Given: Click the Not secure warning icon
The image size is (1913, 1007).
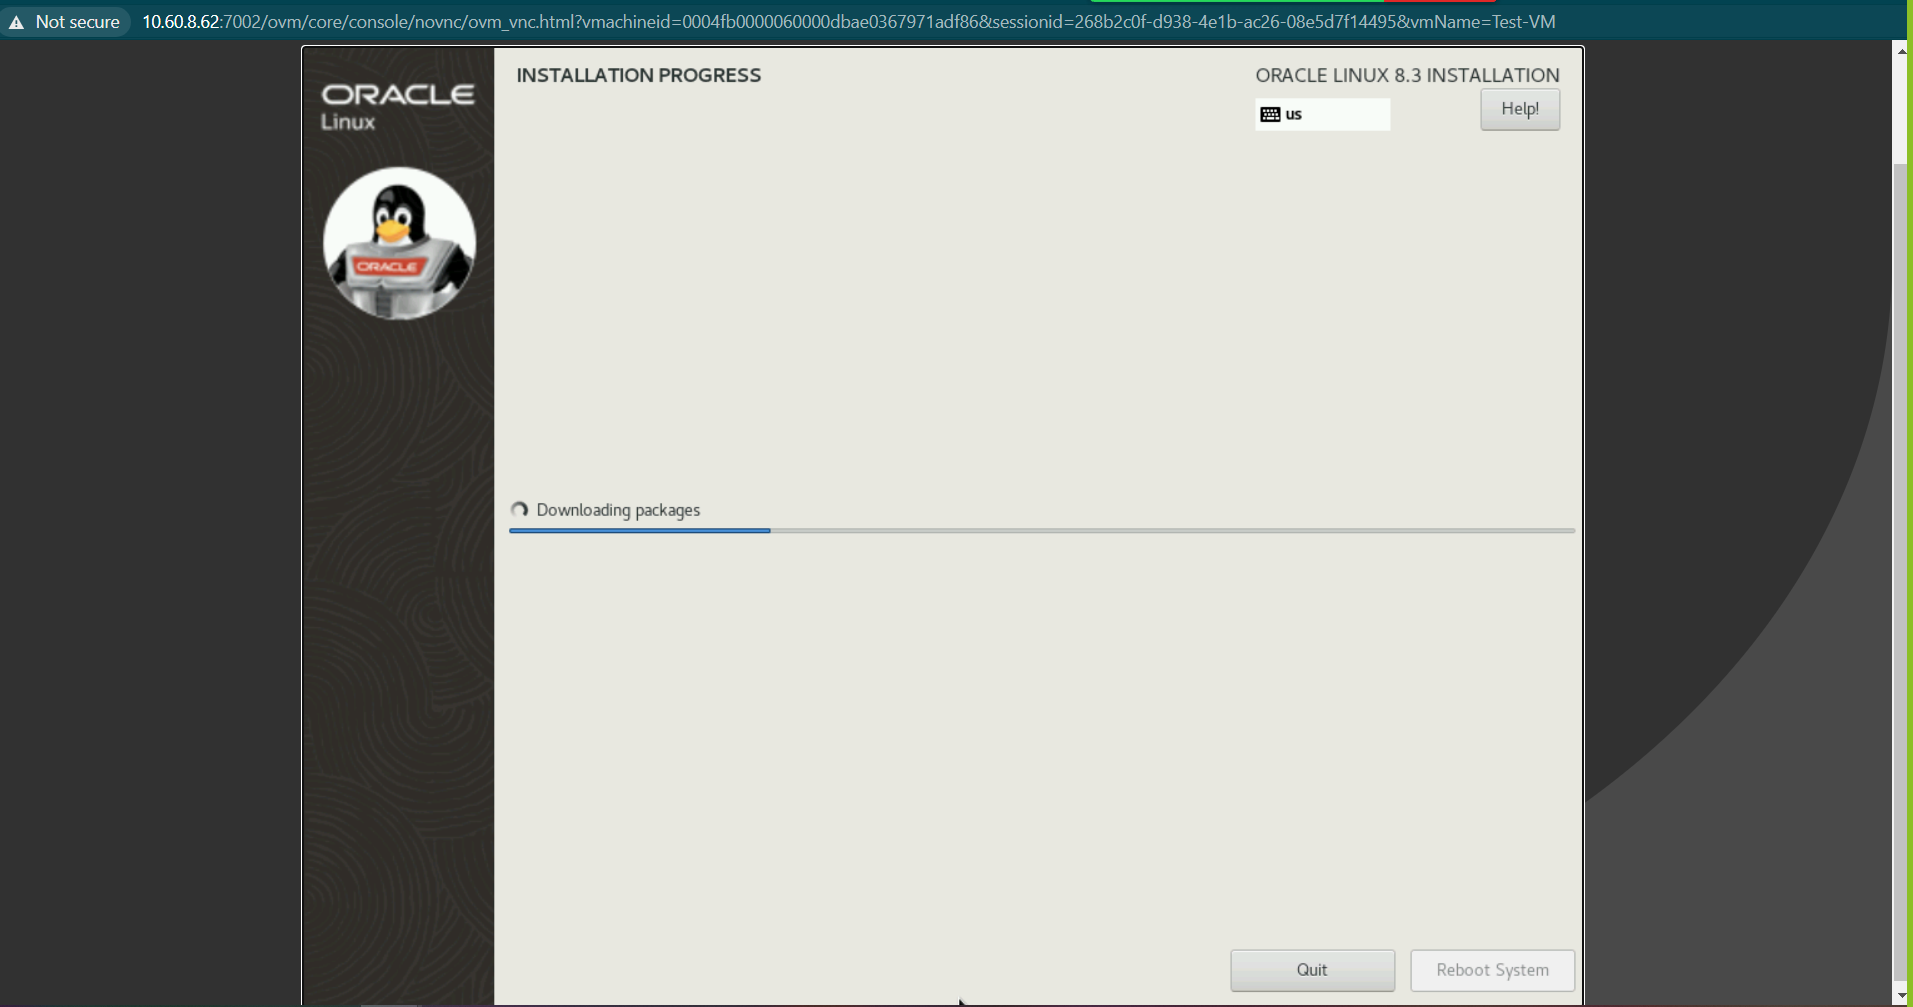Looking at the screenshot, I should click(x=16, y=22).
